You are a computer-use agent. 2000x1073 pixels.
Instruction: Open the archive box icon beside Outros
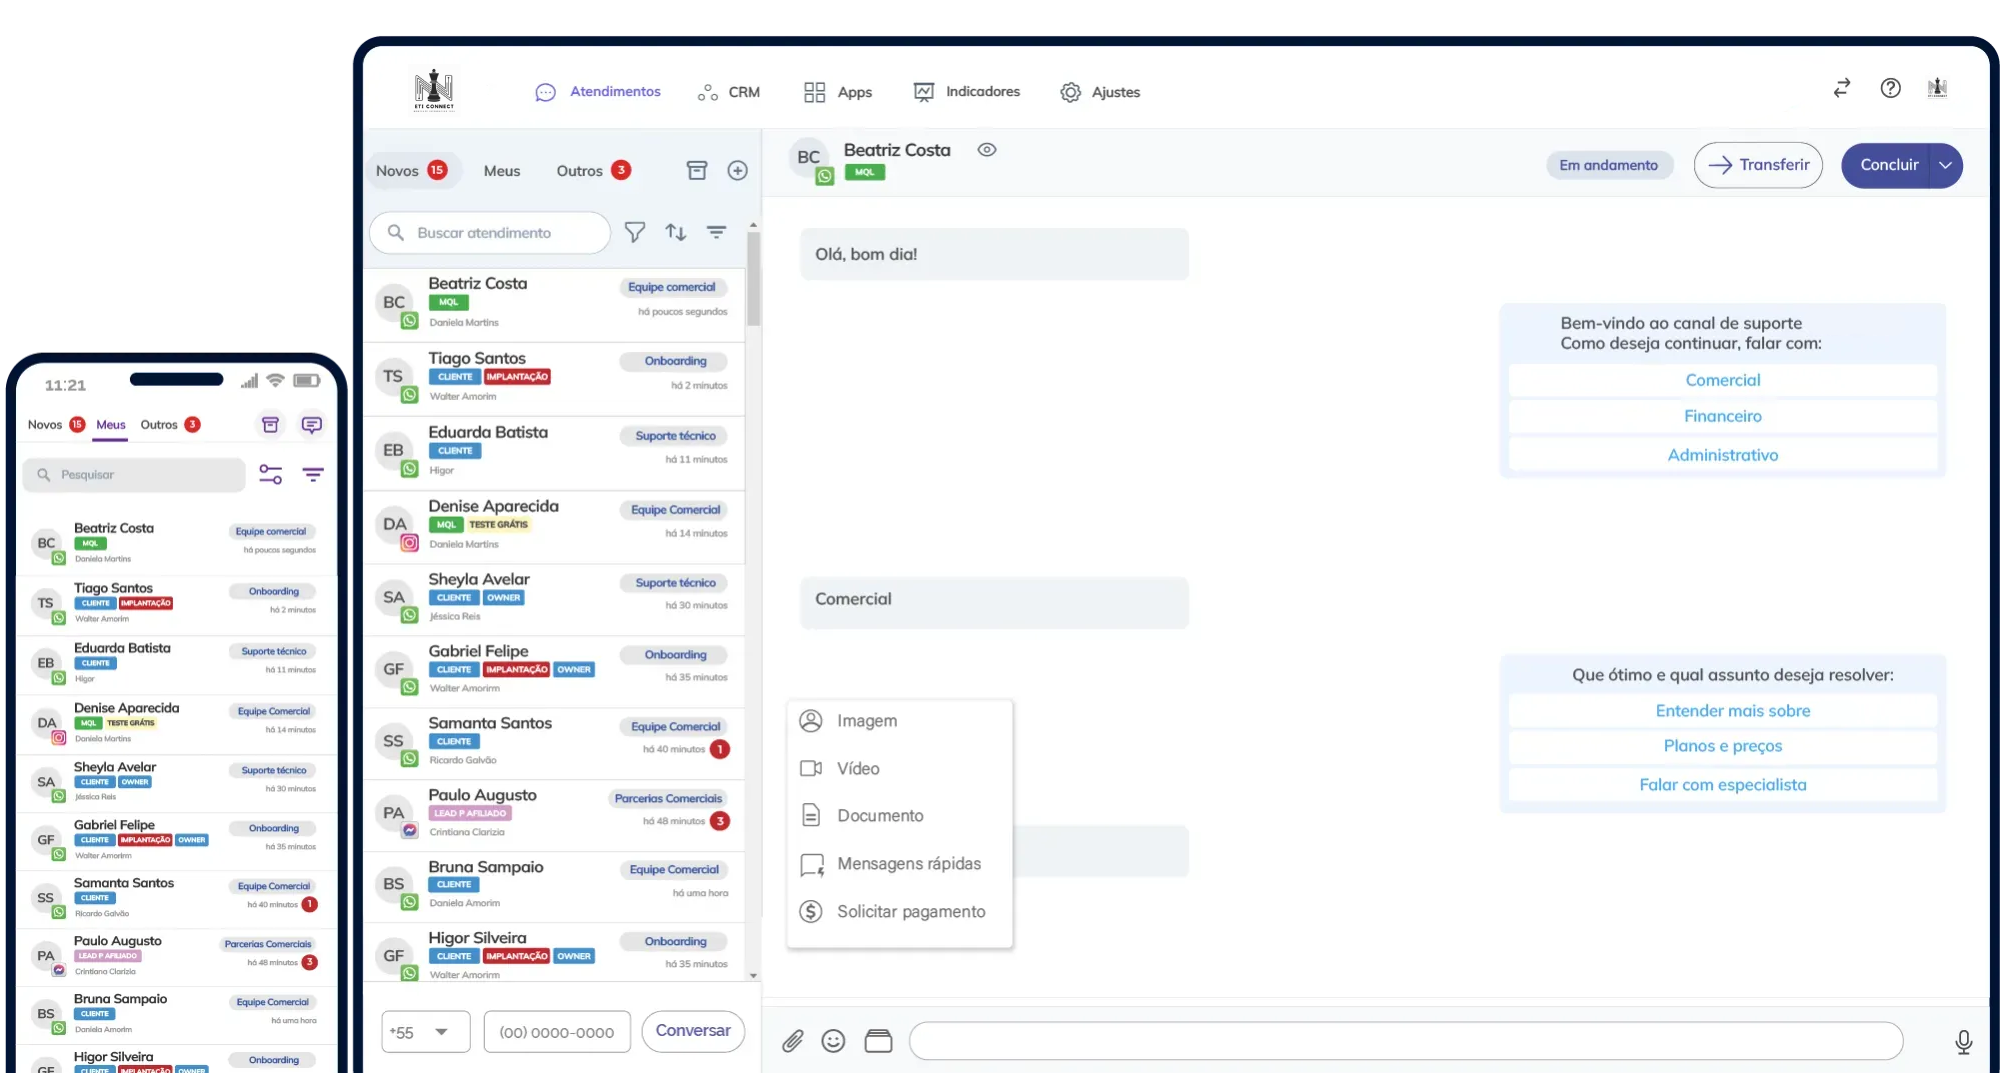[697, 171]
